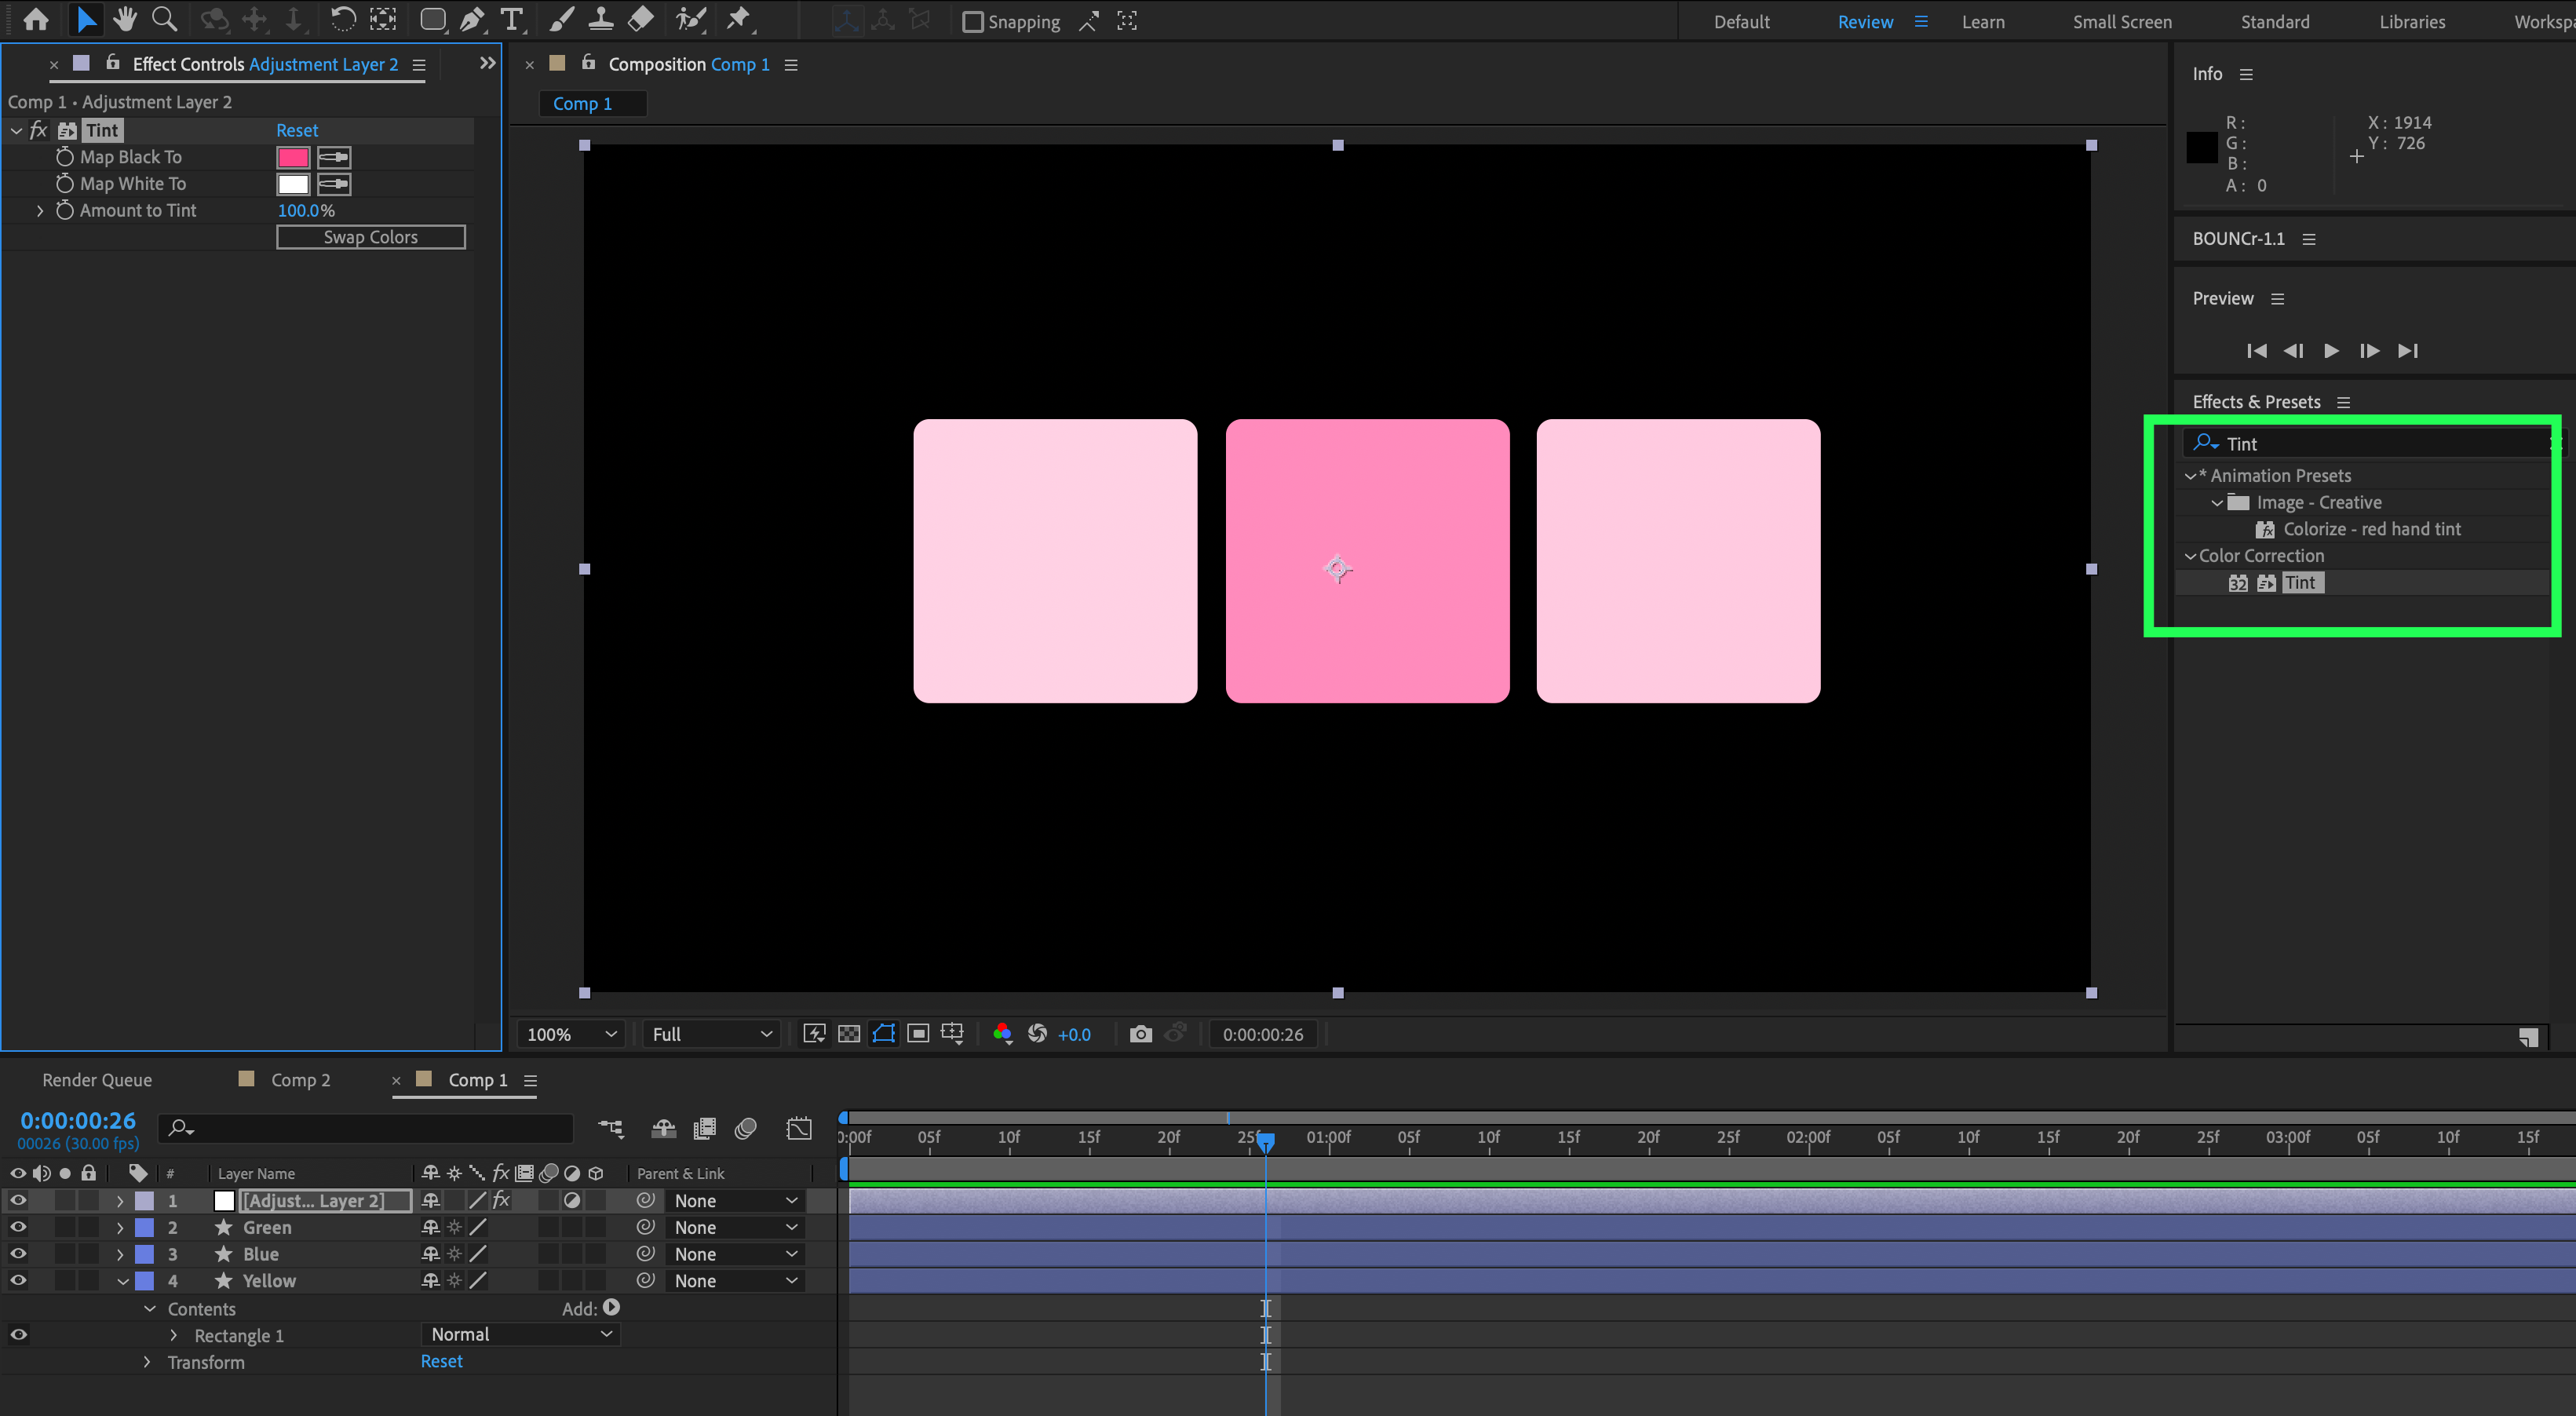Open the Normal blend mode dropdown
The image size is (2576, 1416).
coord(520,1335)
